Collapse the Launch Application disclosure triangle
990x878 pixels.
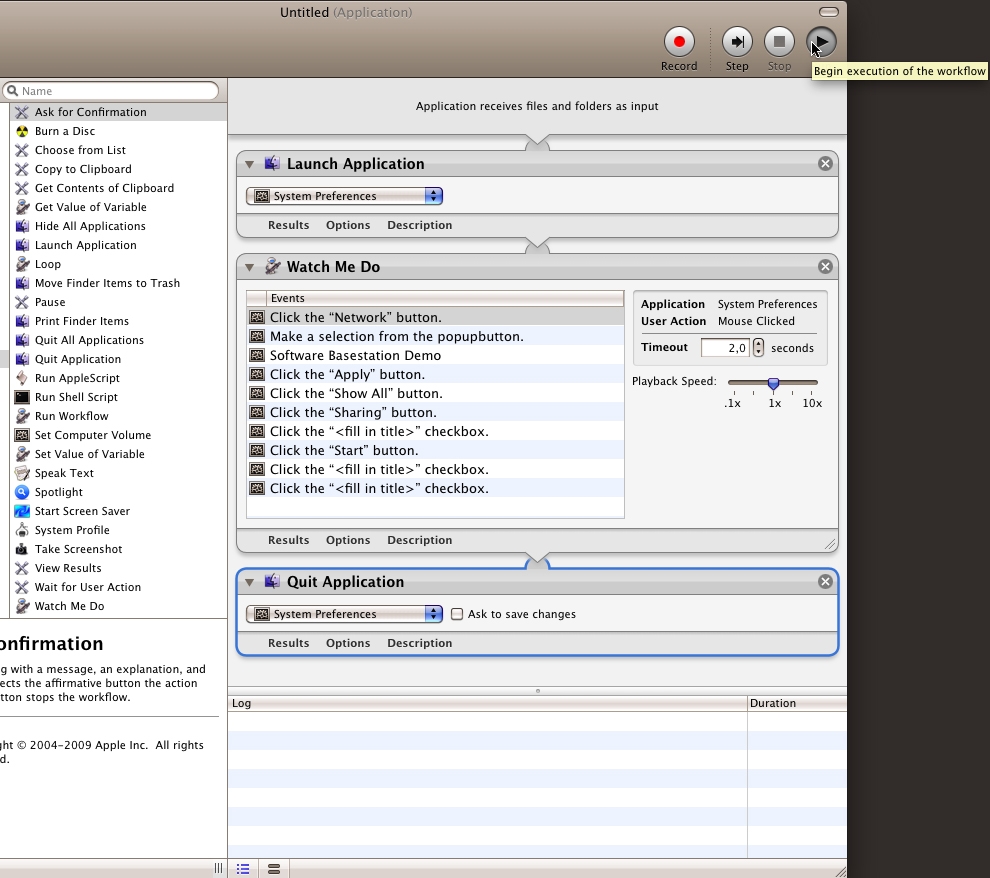pyautogui.click(x=250, y=164)
